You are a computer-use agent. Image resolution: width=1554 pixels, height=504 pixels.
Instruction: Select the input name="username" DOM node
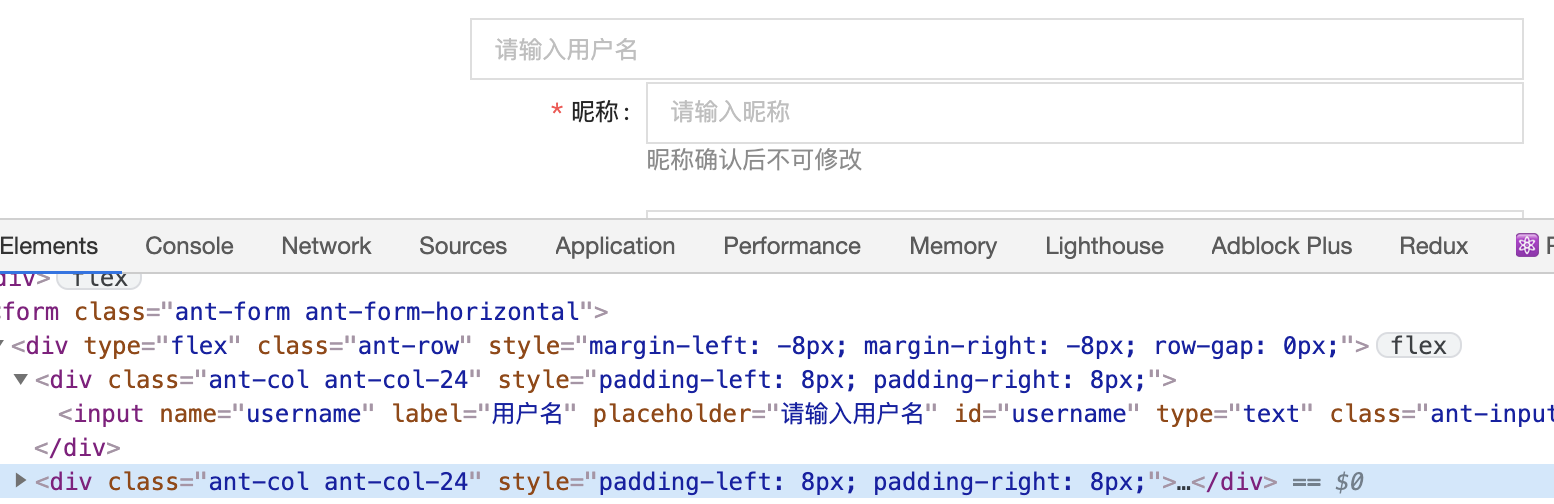pos(210,414)
